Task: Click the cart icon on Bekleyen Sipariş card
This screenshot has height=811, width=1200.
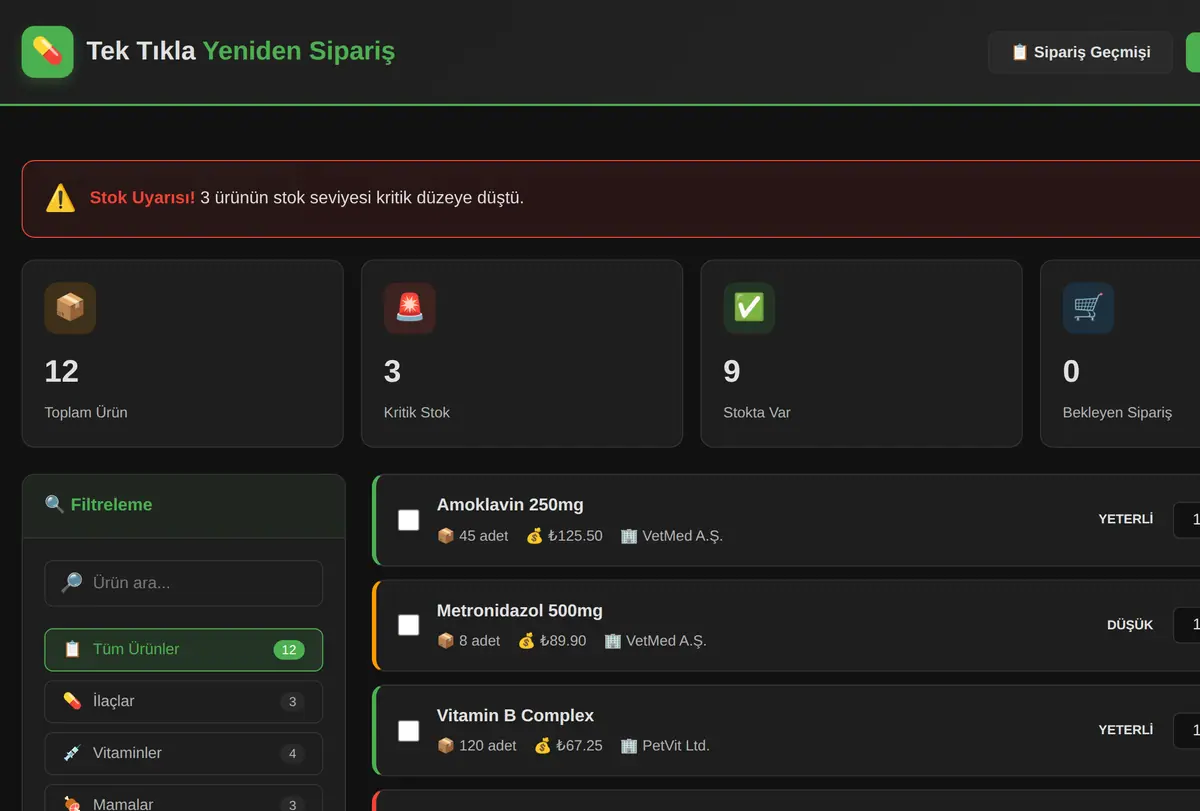Action: coord(1088,308)
